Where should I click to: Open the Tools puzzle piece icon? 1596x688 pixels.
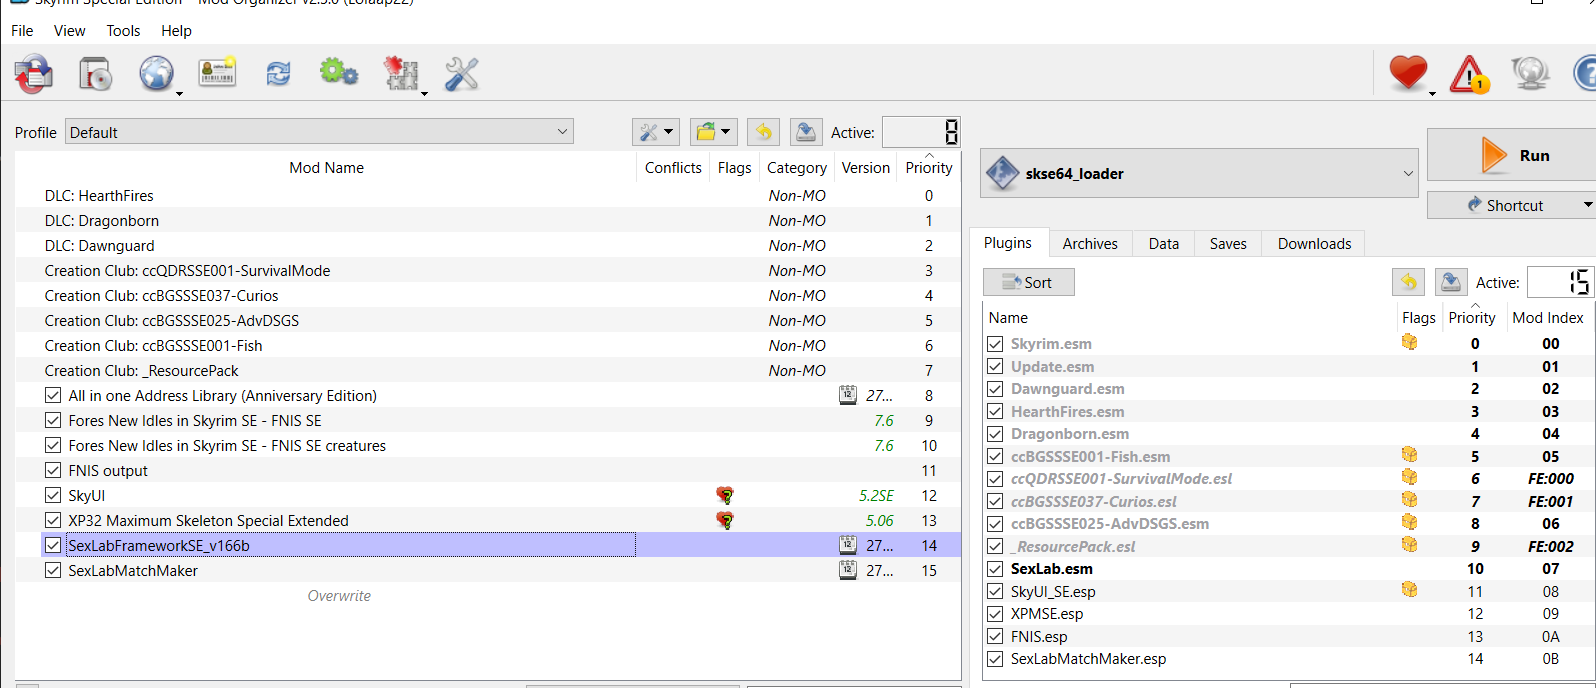[x=400, y=73]
